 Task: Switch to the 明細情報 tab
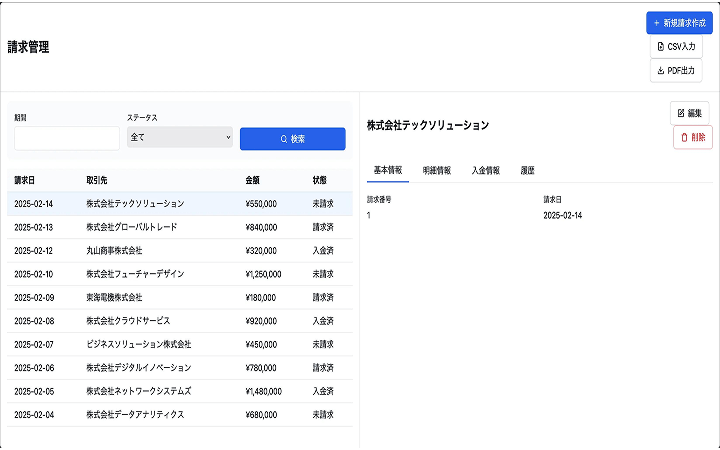tap(436, 171)
